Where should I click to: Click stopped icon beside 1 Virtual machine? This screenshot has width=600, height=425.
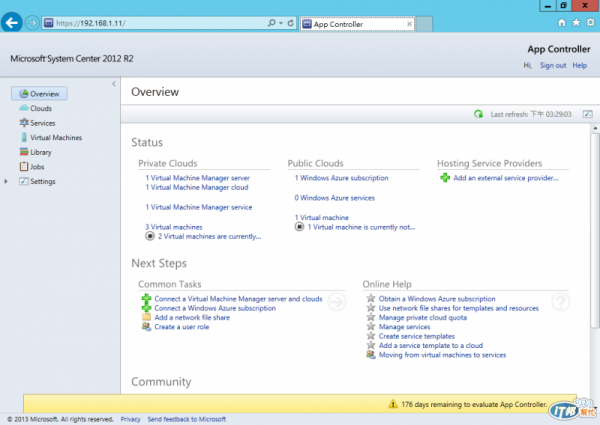point(299,227)
